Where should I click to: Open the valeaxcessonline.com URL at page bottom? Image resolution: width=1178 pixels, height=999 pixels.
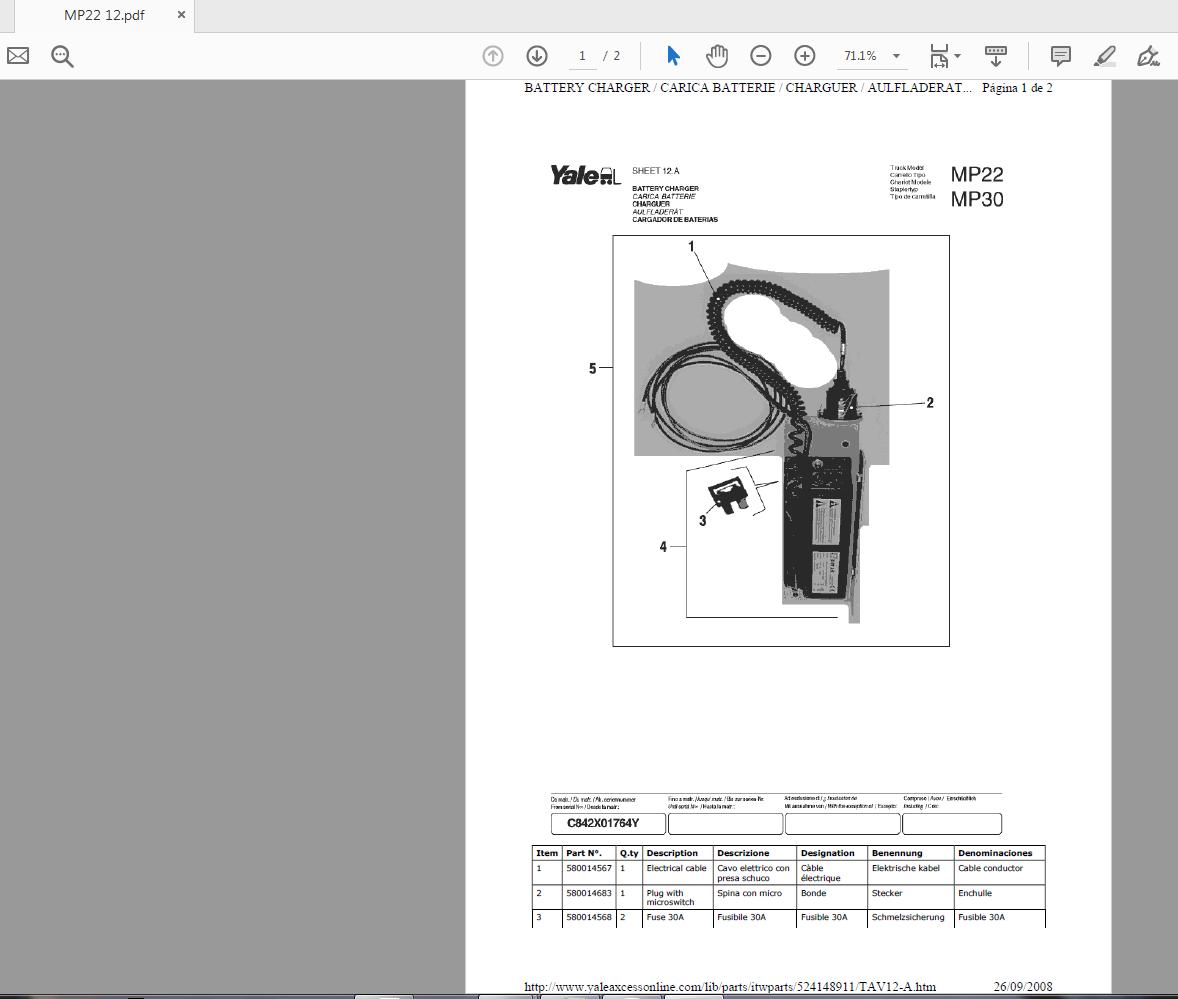(729, 986)
